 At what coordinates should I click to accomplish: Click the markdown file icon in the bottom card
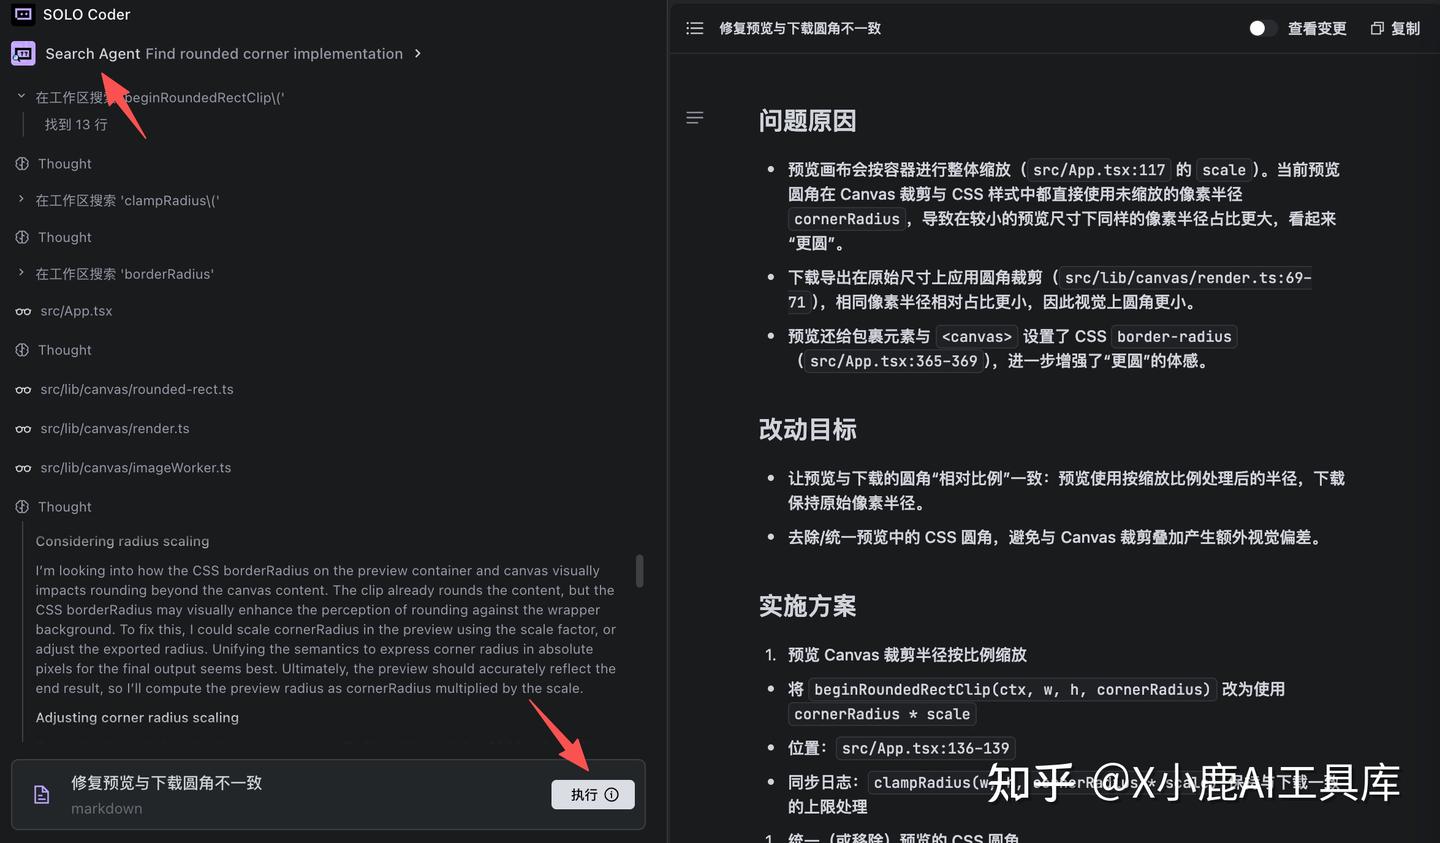point(41,794)
